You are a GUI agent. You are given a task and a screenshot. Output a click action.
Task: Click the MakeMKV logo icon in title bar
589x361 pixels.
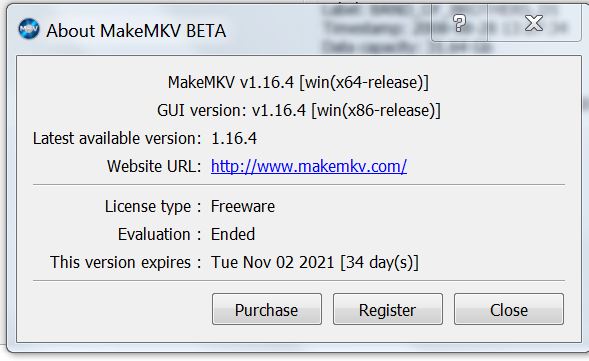29,29
